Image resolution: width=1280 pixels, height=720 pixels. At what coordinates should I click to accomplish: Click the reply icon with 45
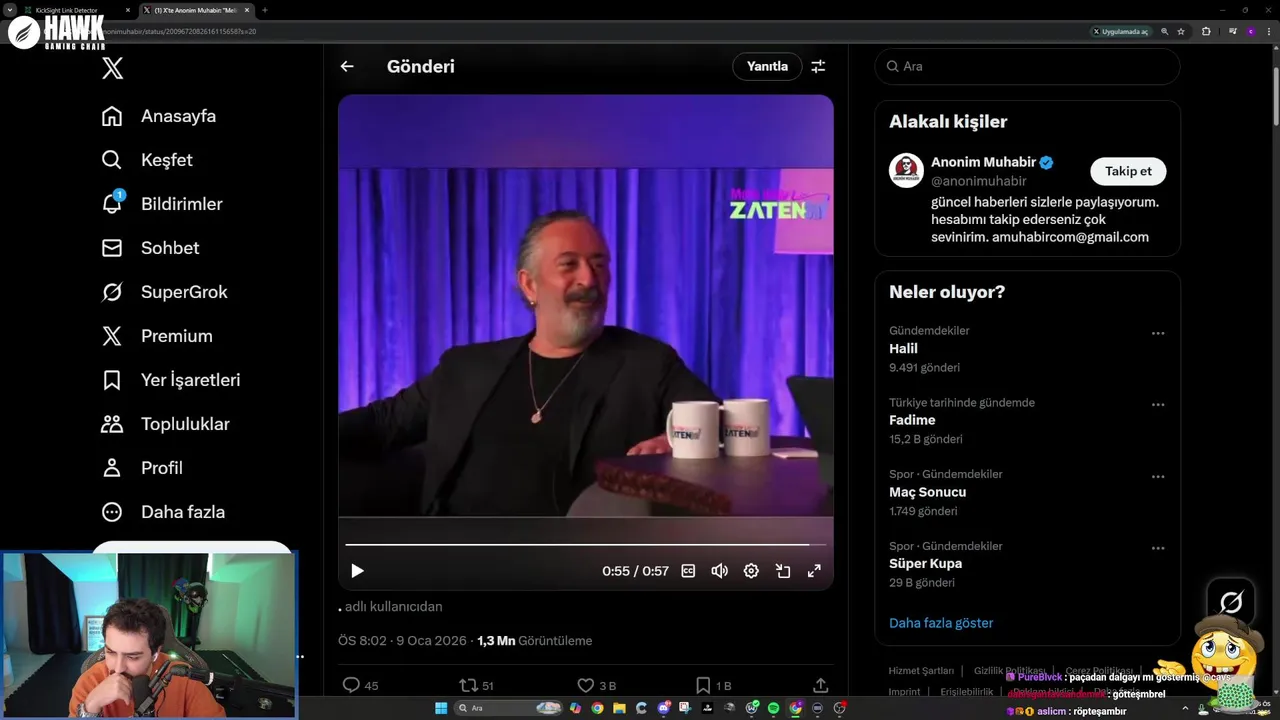351,685
